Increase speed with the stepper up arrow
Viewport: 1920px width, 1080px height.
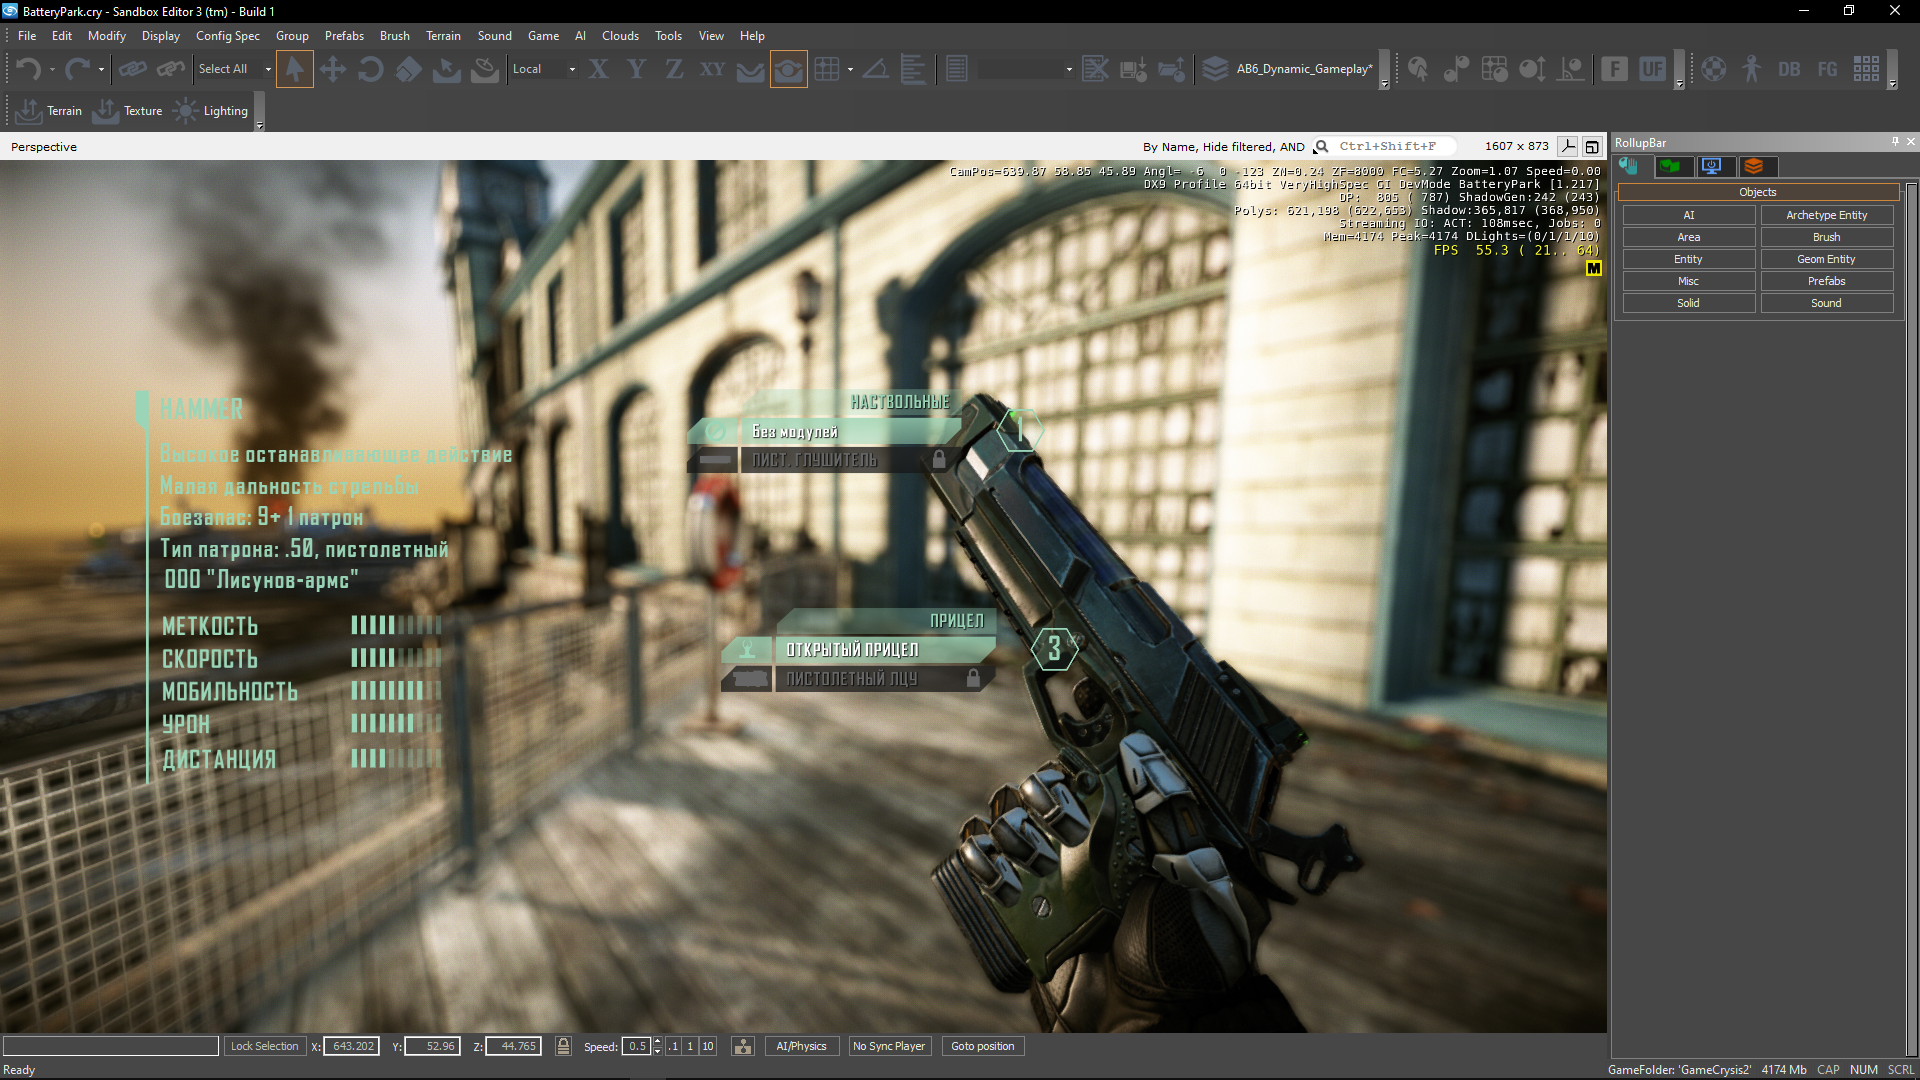[x=657, y=1041]
